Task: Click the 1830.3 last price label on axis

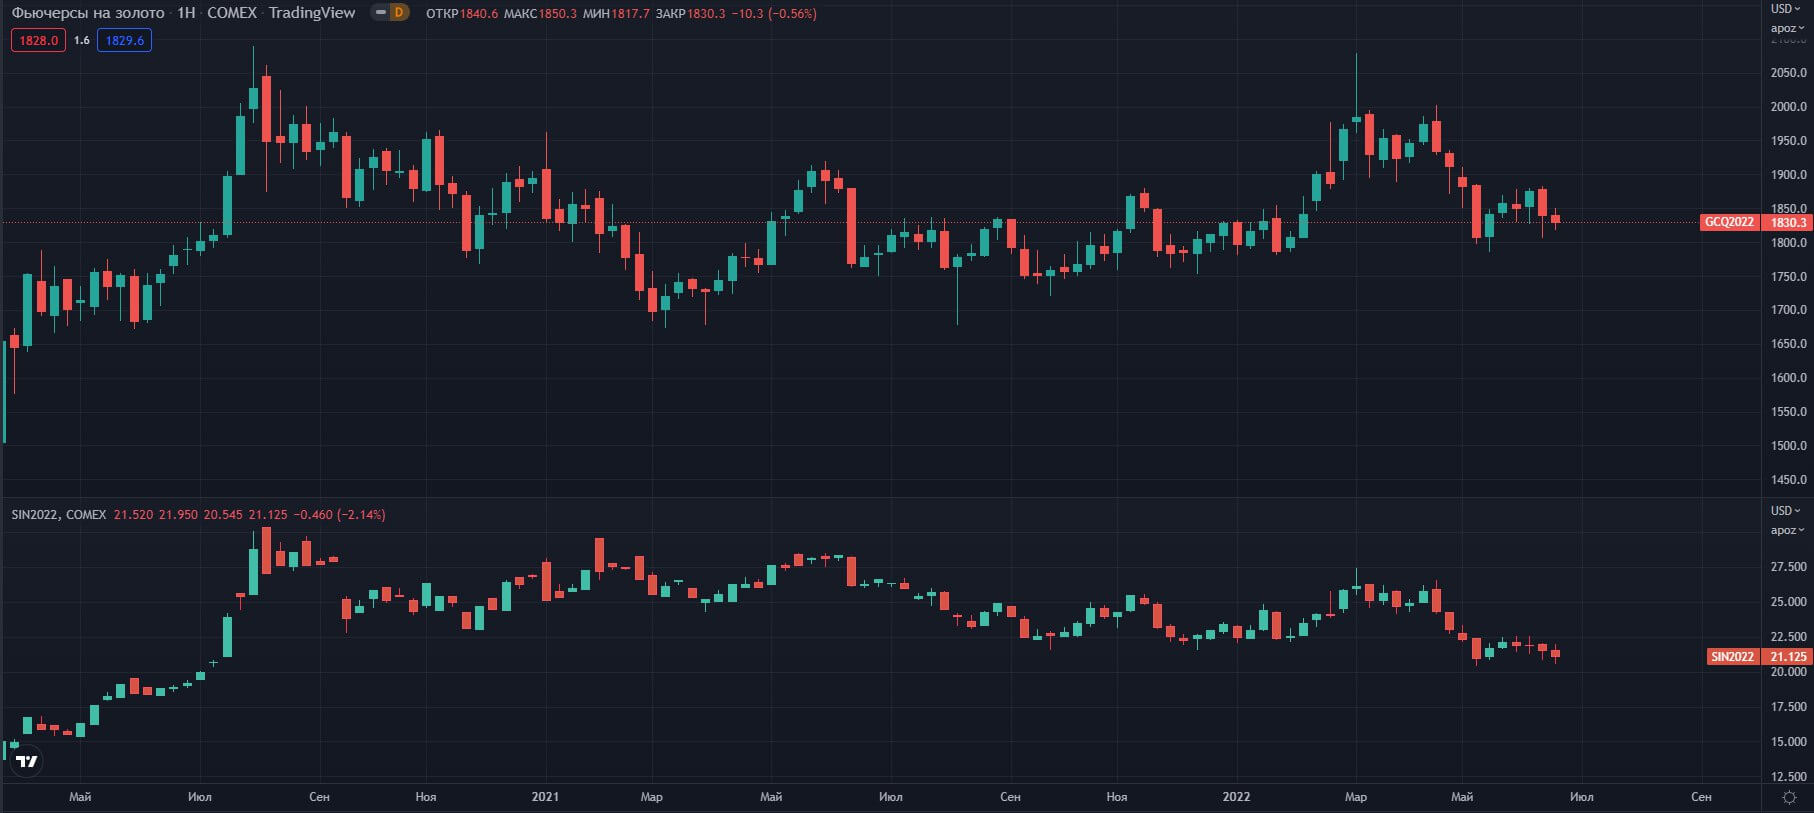Action: 1787,223
